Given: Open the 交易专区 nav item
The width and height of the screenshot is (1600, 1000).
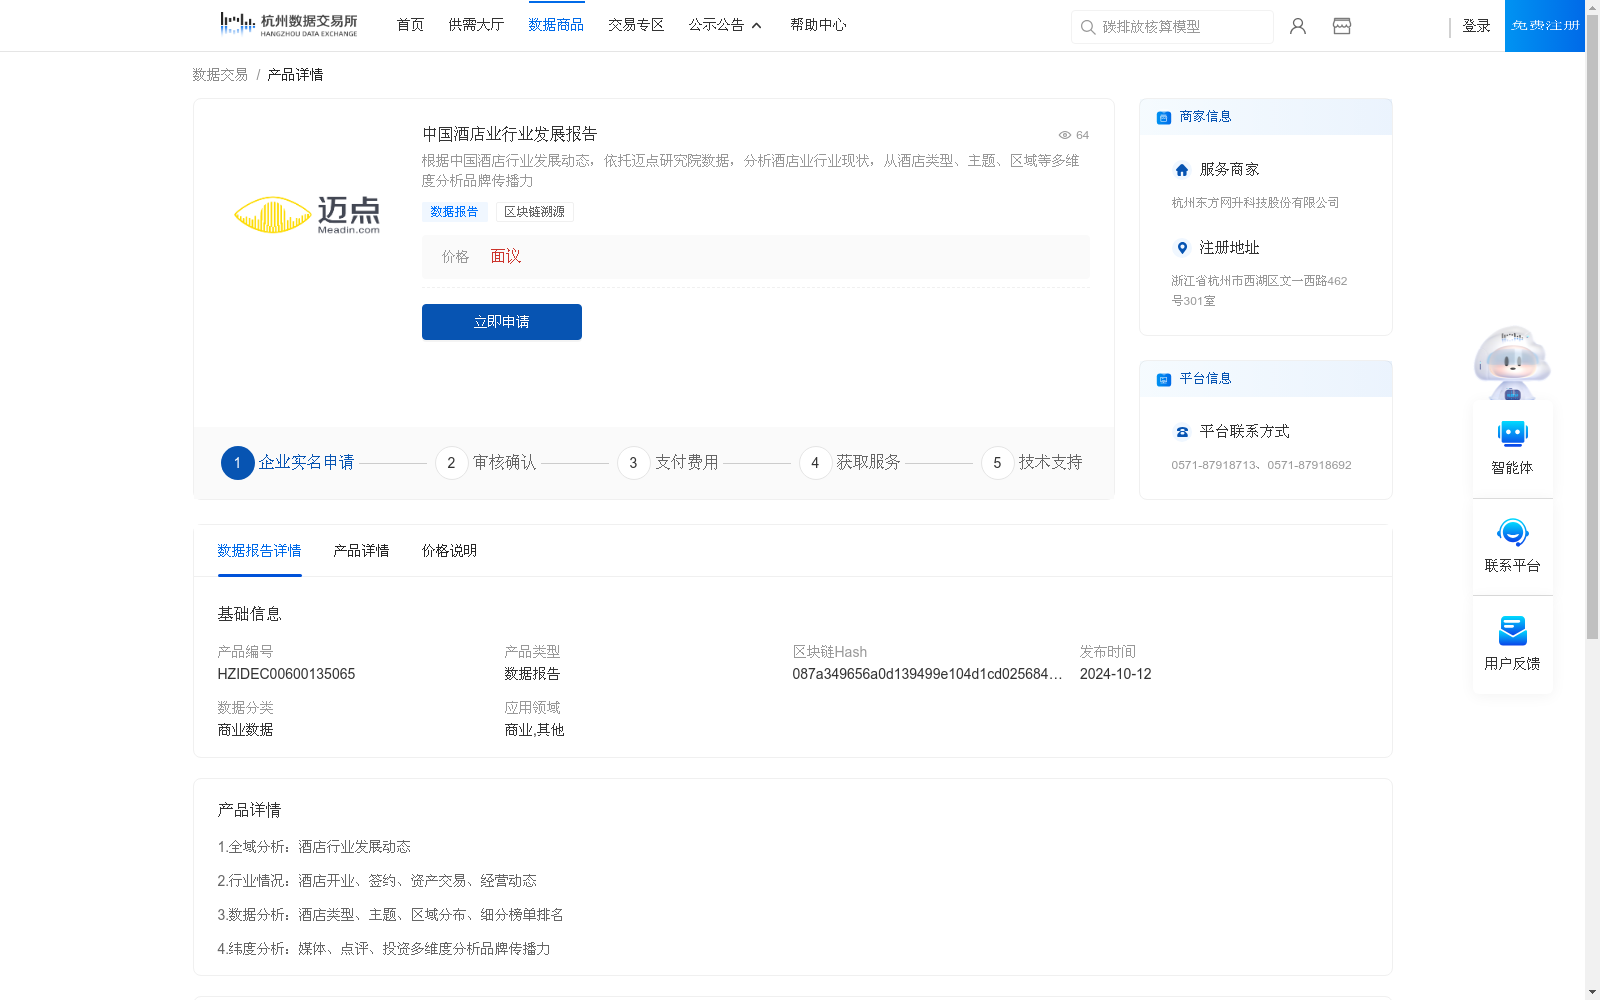Looking at the screenshot, I should point(636,25).
